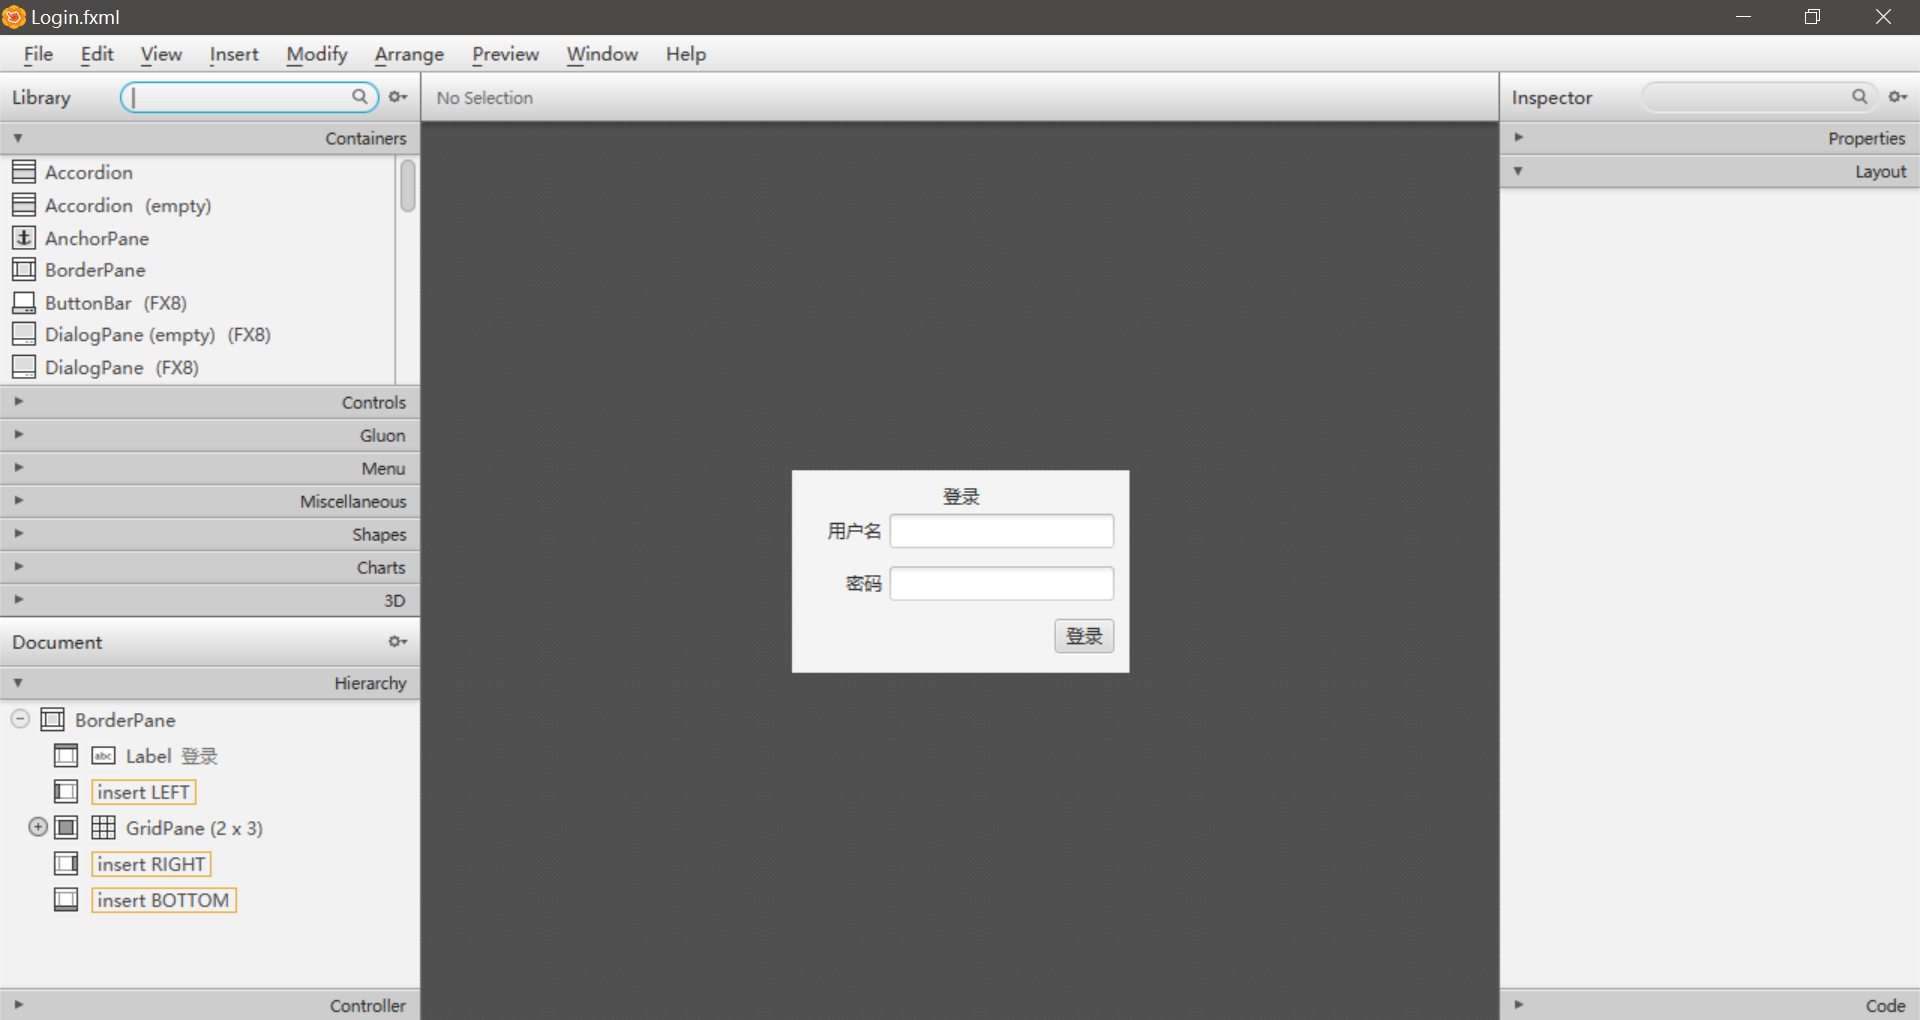Select the ButtonBar (FX8) icon

(x=24, y=302)
